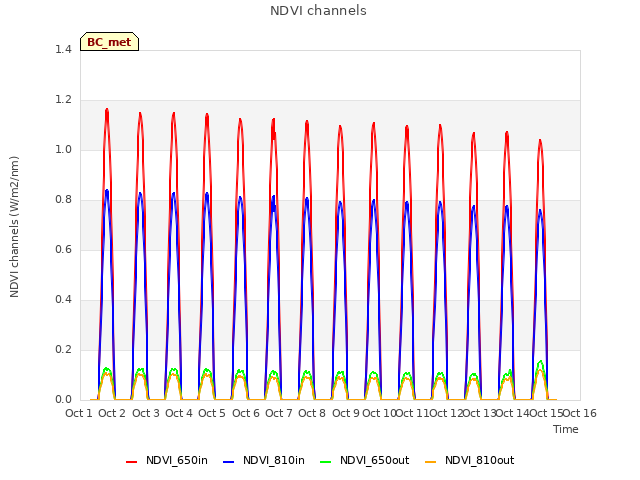Click the 0.4 y-axis tick label

pyautogui.click(x=63, y=300)
